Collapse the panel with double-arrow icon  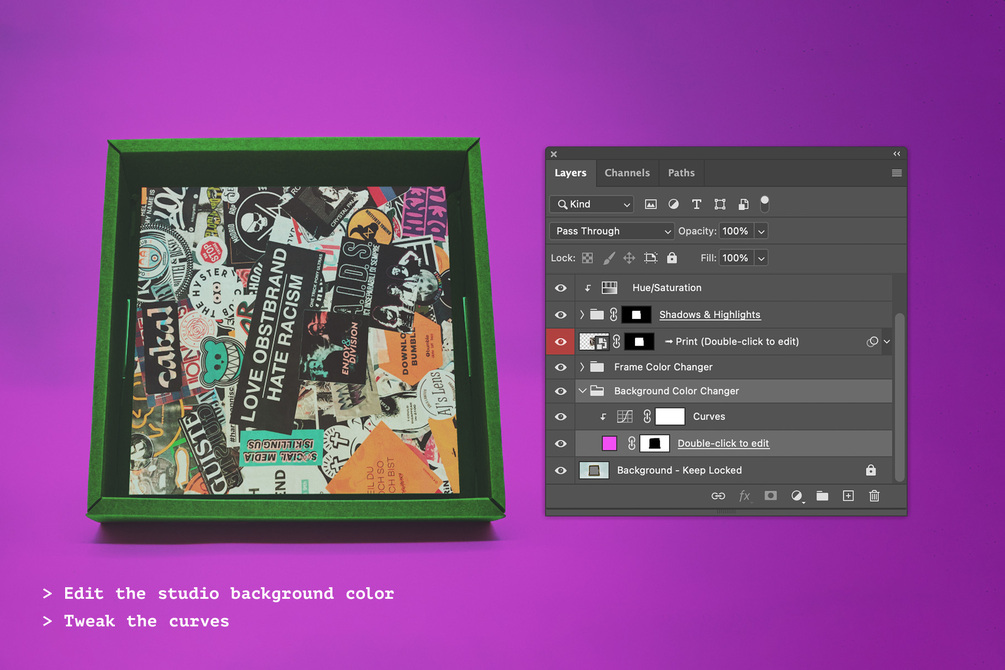click(897, 154)
